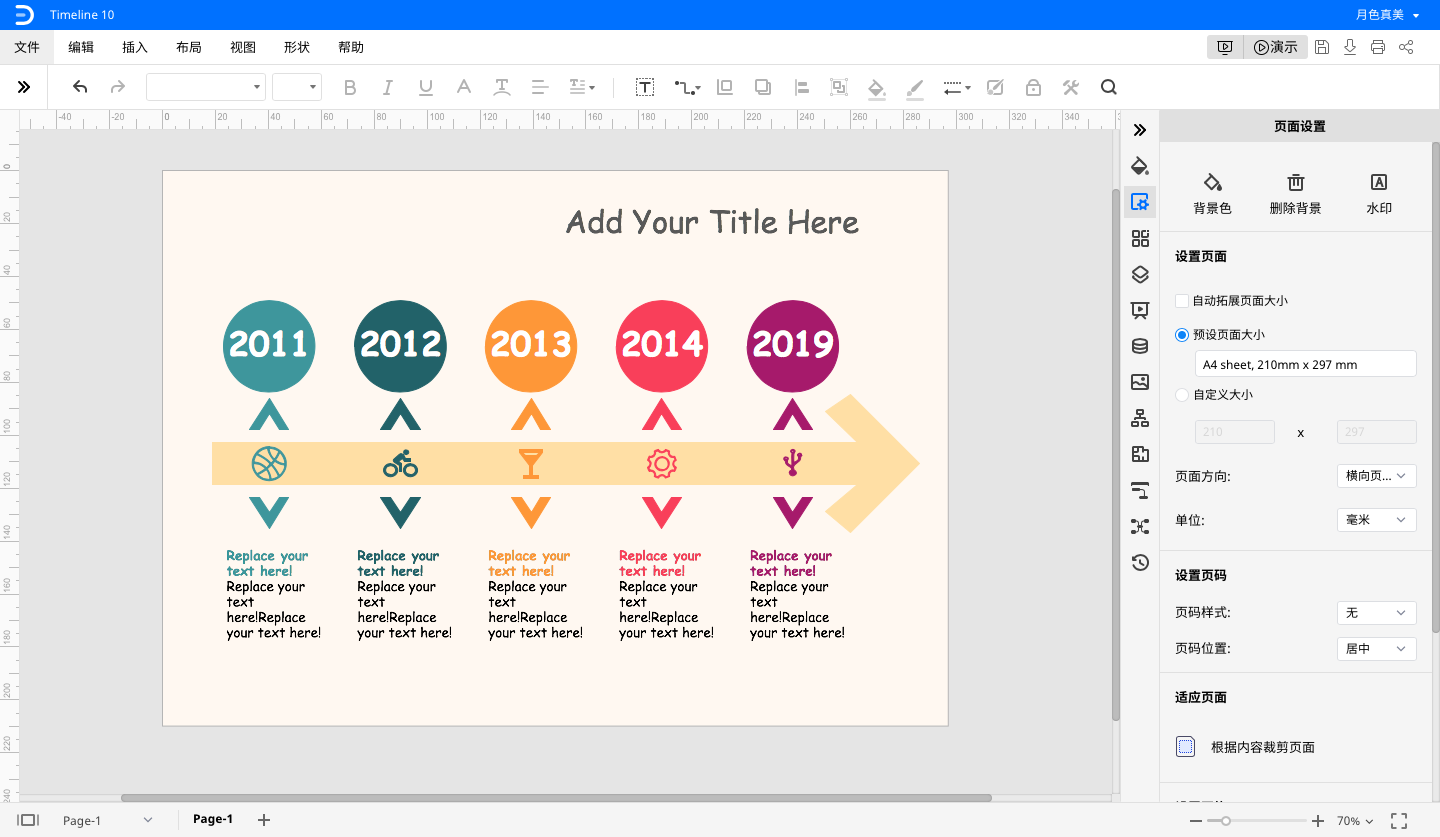Click the print icon
This screenshot has height=837, width=1440.
(1378, 47)
